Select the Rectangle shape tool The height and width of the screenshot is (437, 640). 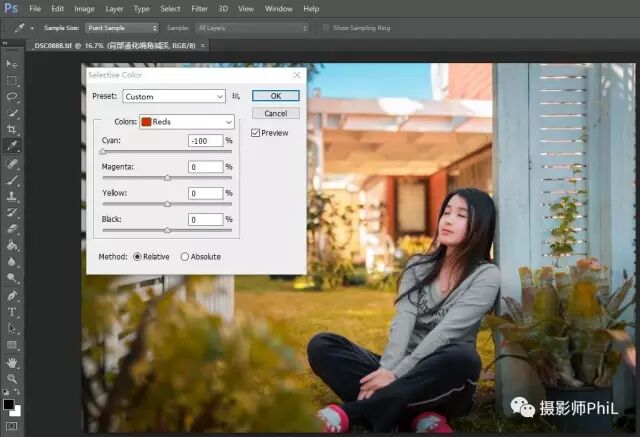(x=11, y=345)
